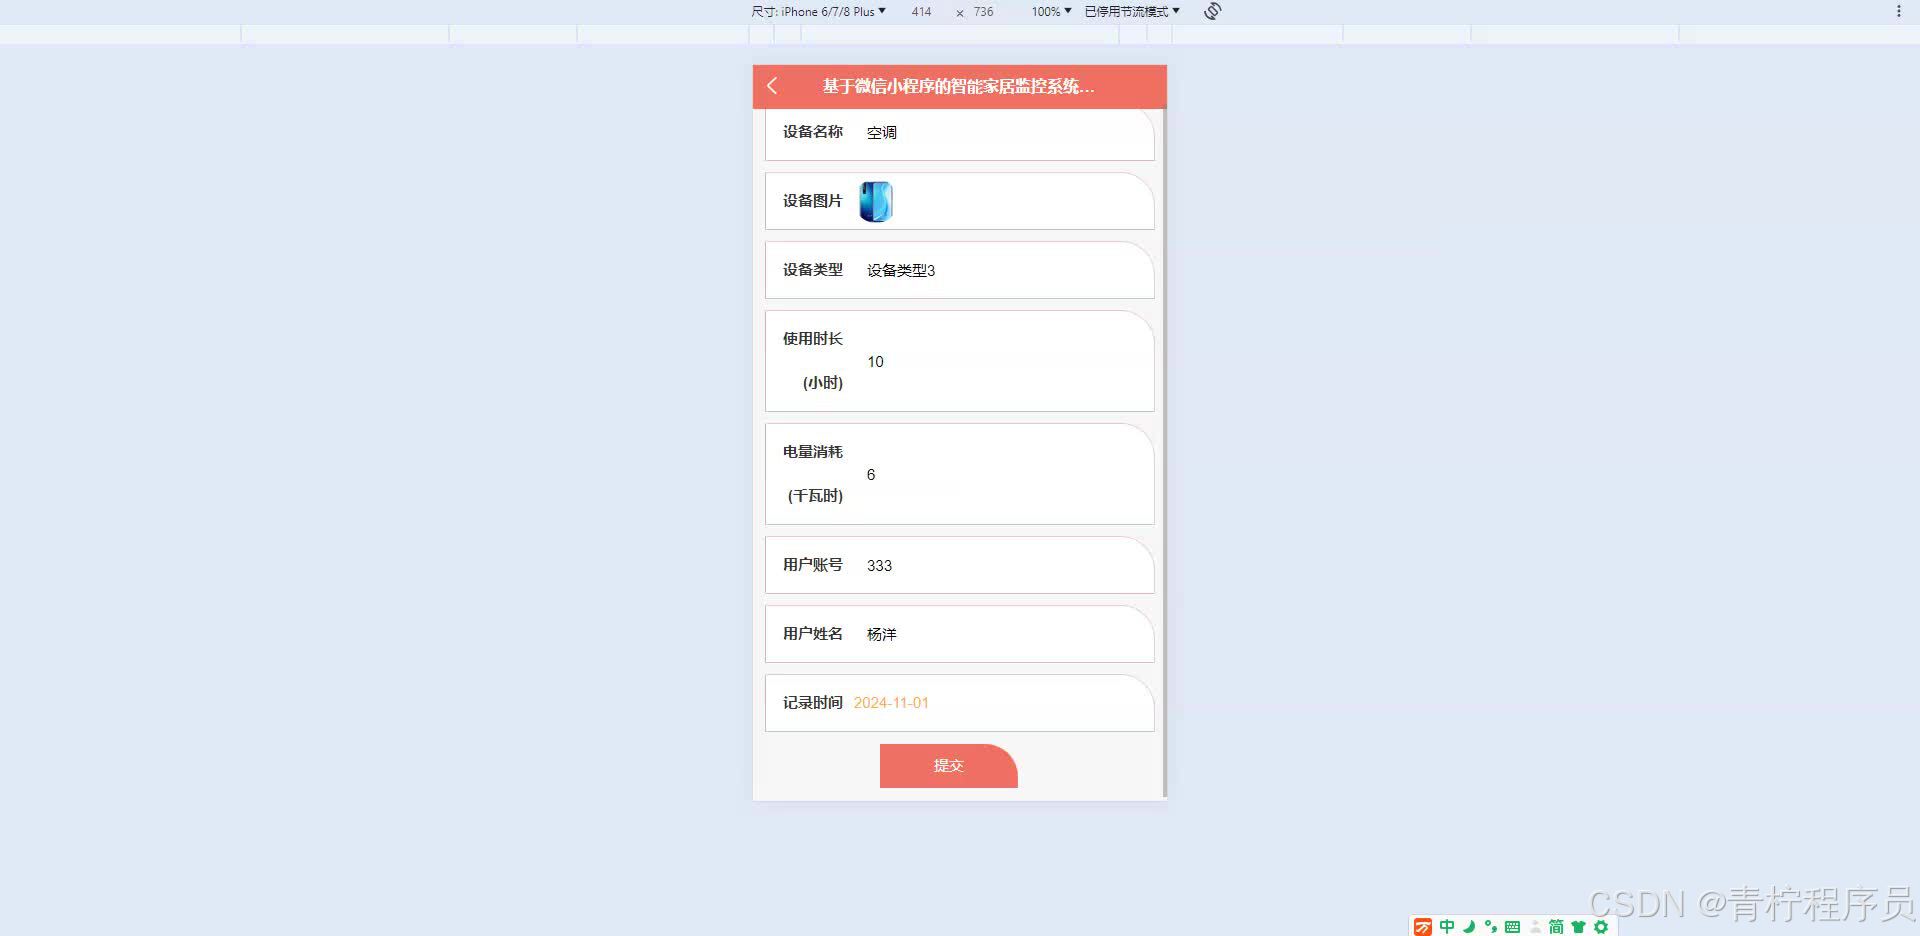Select the 414 width value field

click(x=920, y=12)
